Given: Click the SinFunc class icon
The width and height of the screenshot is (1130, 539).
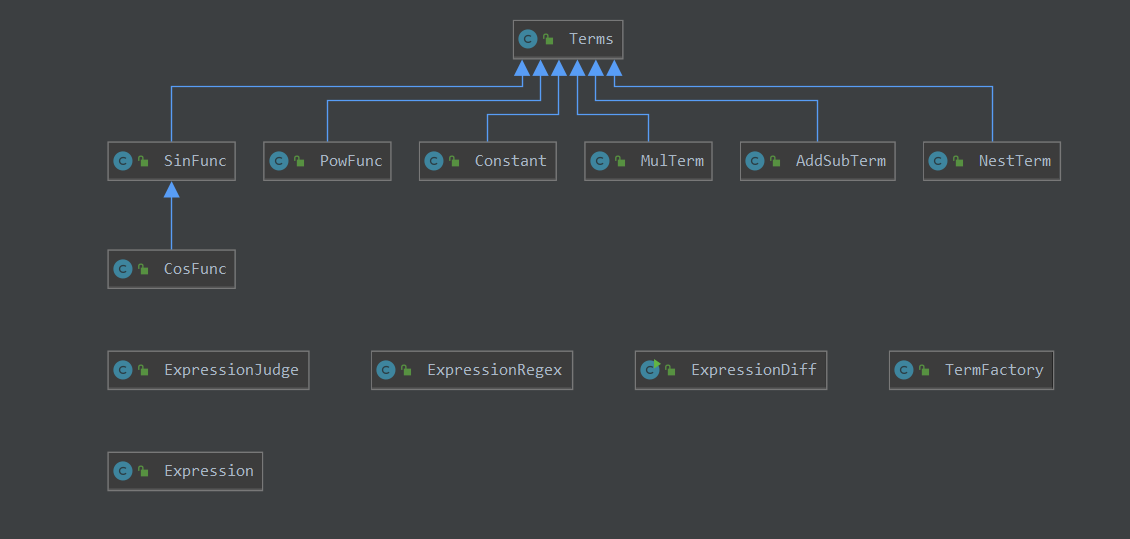Looking at the screenshot, I should point(123,161).
